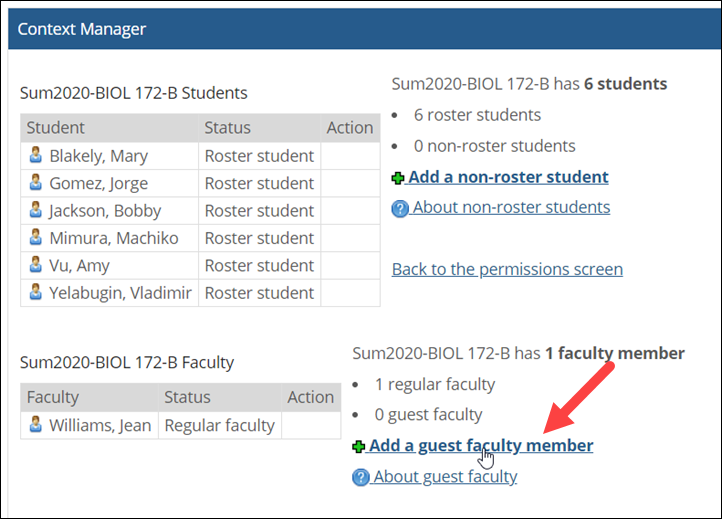Click Sum2020-BIOL 172-B Faculty heading

coord(127,362)
